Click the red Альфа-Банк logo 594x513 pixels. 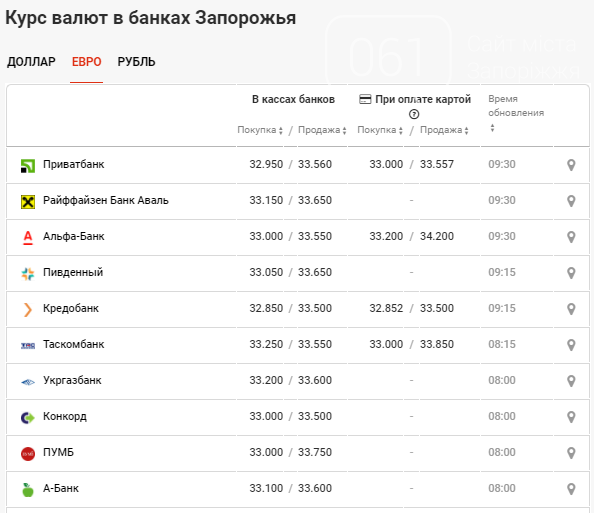pos(28,238)
